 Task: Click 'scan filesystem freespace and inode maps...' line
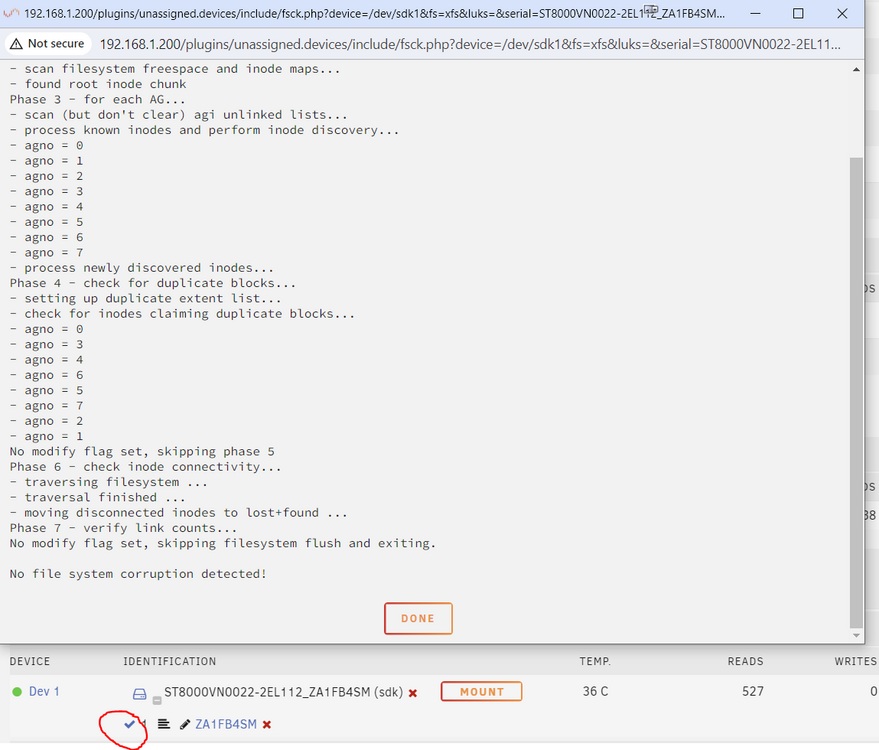pyautogui.click(x=175, y=69)
